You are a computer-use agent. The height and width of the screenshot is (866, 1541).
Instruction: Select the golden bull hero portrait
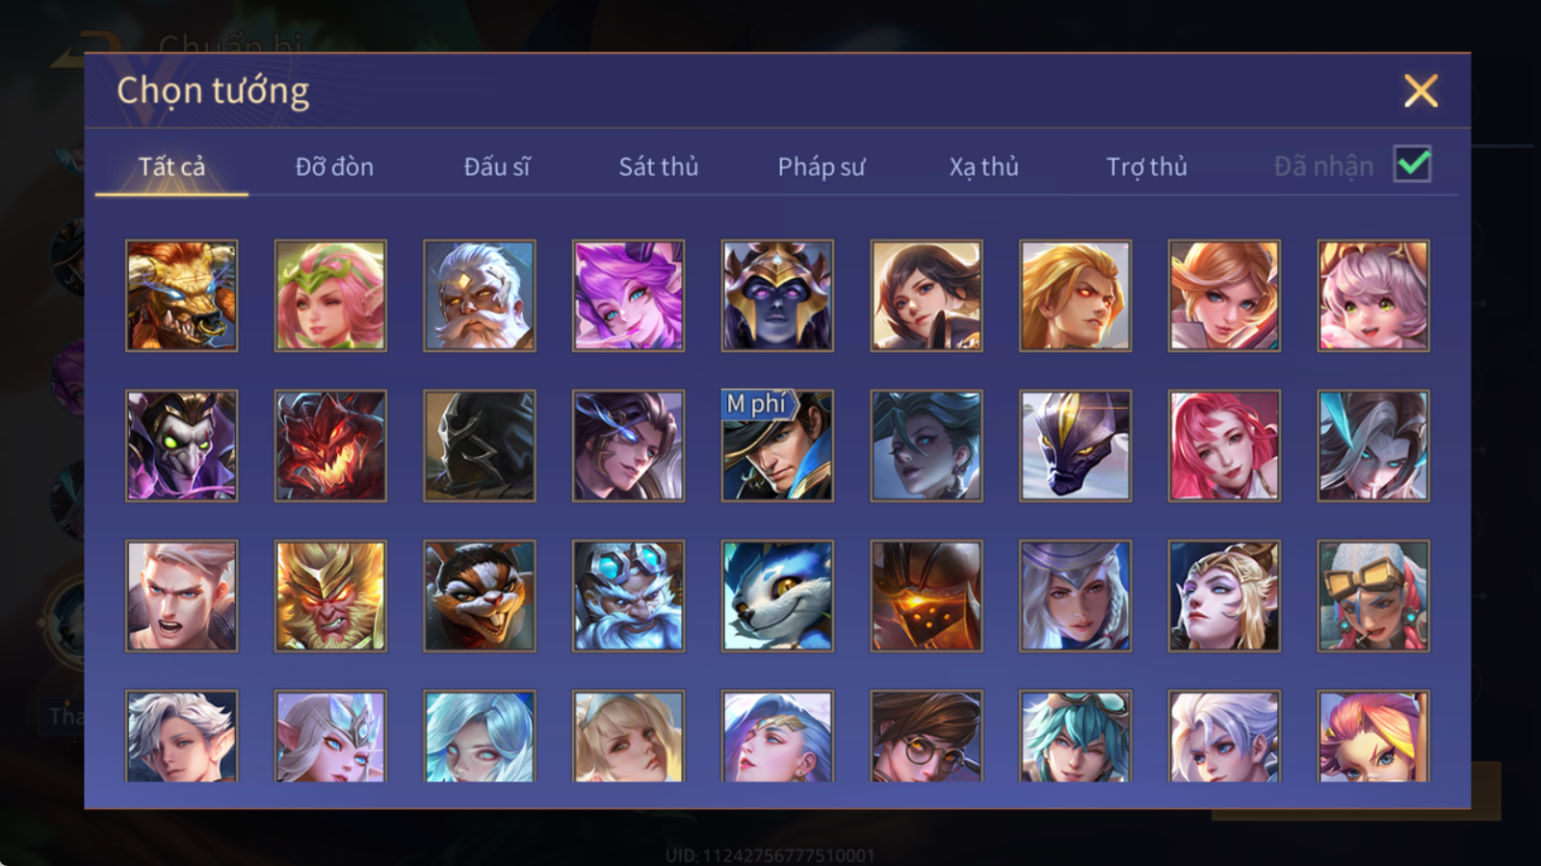coord(181,295)
